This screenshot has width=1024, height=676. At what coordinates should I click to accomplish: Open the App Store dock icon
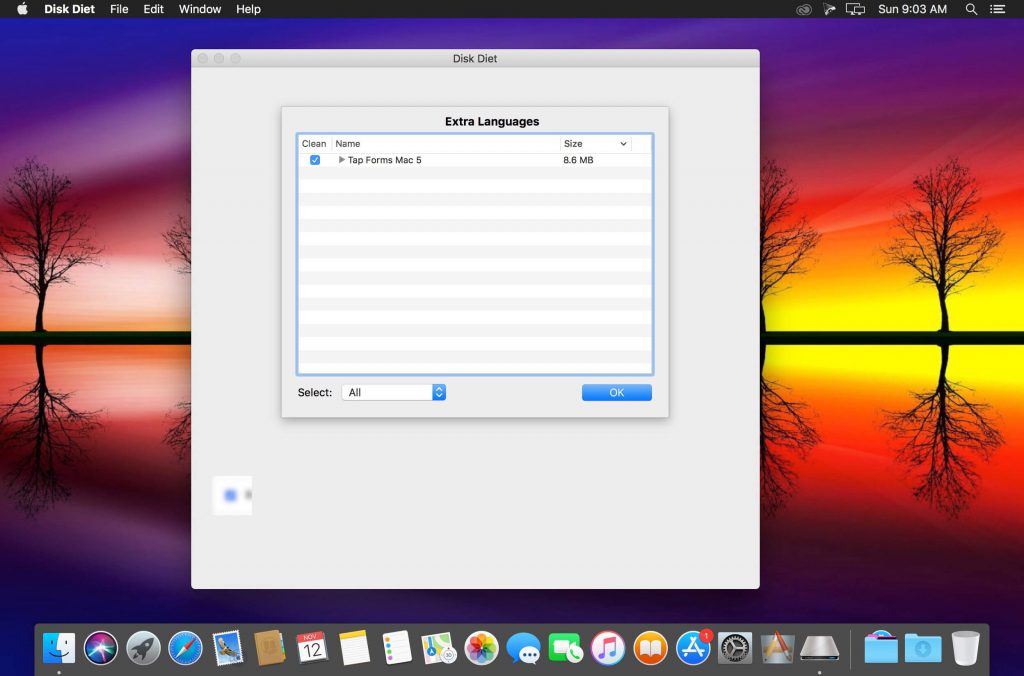[x=693, y=648]
